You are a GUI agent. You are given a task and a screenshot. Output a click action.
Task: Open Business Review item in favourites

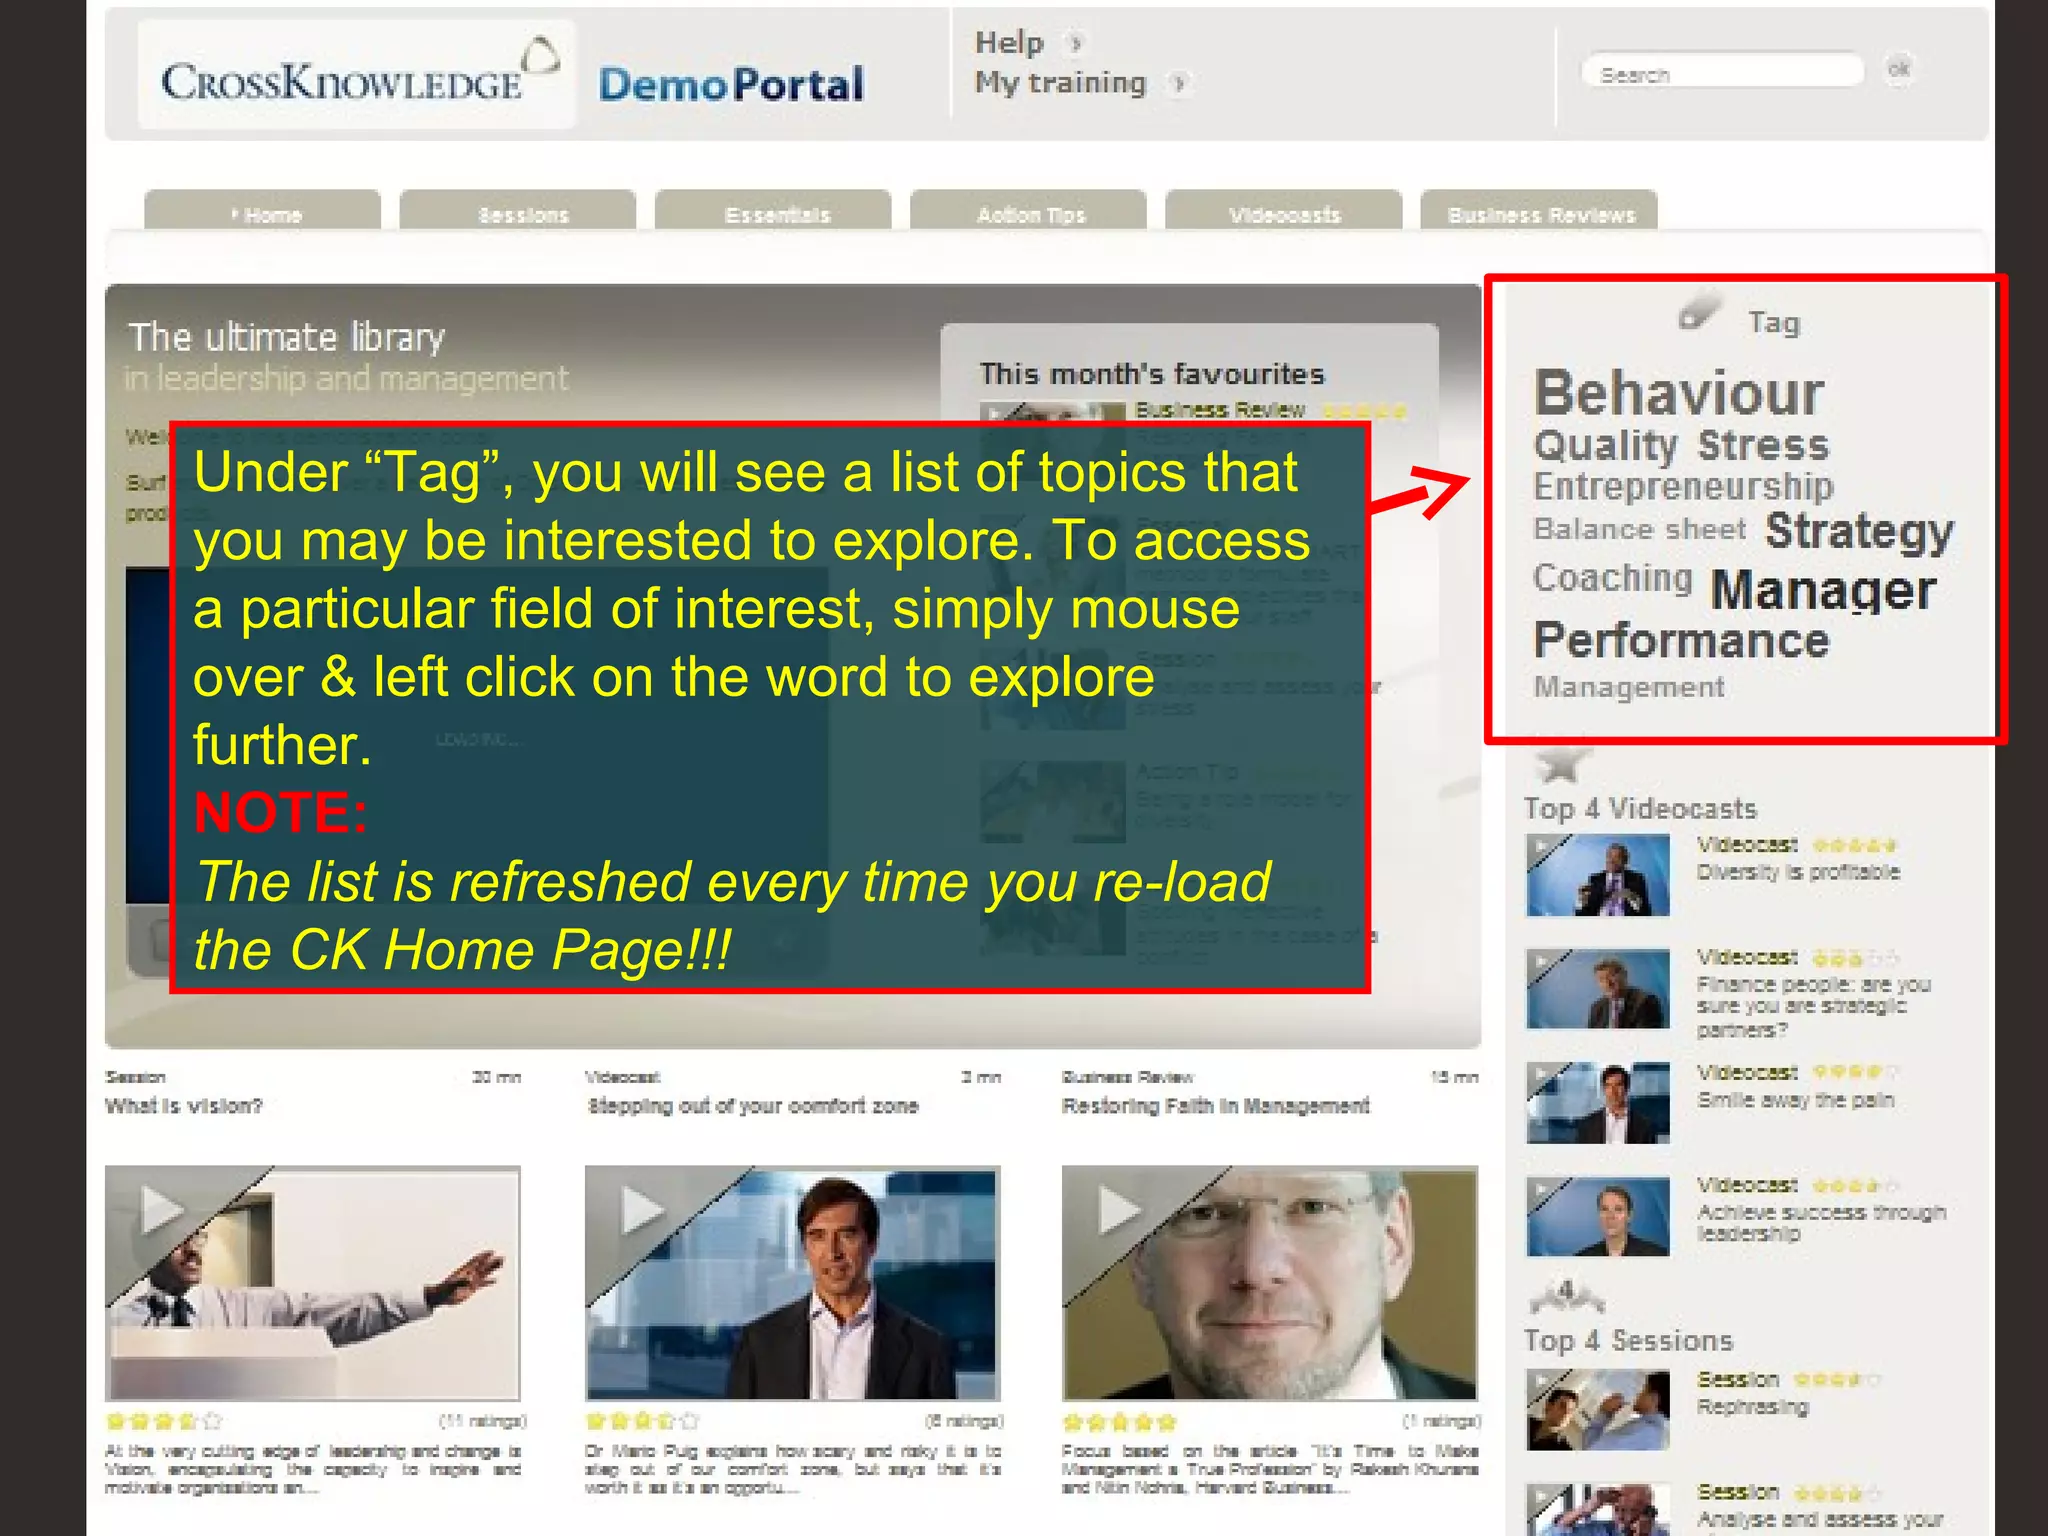(1220, 410)
